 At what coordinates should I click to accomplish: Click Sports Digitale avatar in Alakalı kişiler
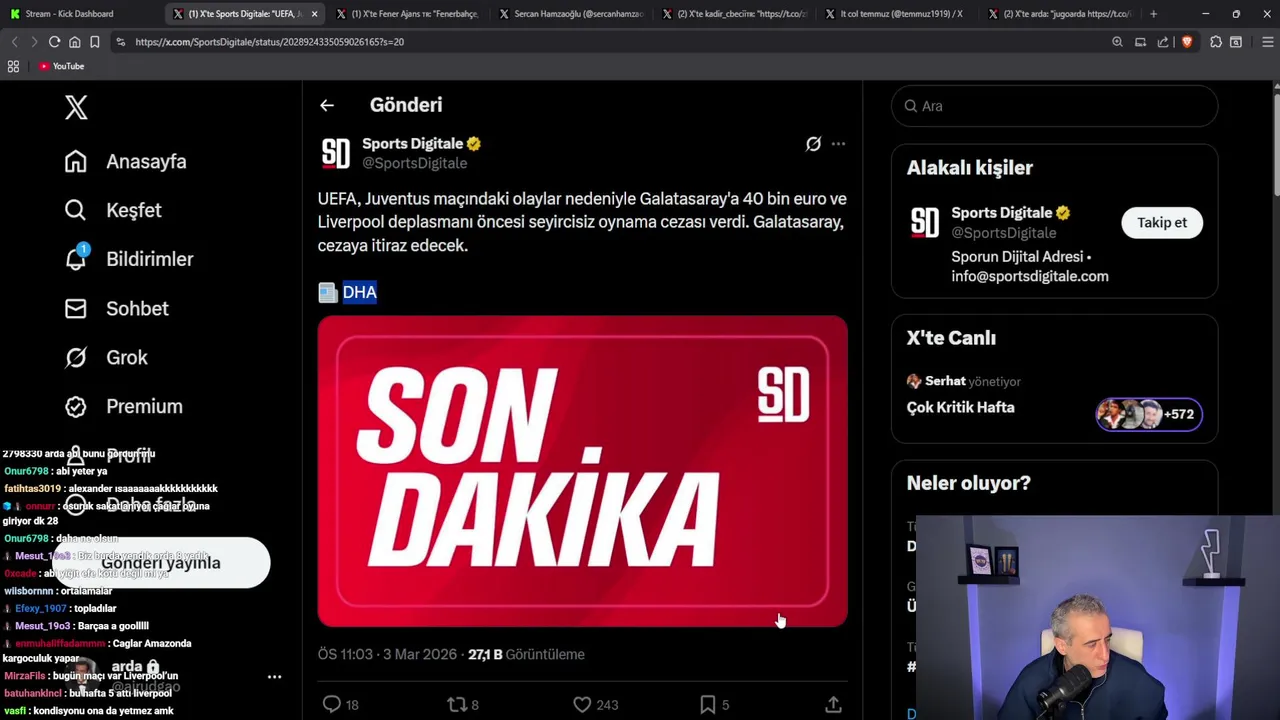point(925,222)
